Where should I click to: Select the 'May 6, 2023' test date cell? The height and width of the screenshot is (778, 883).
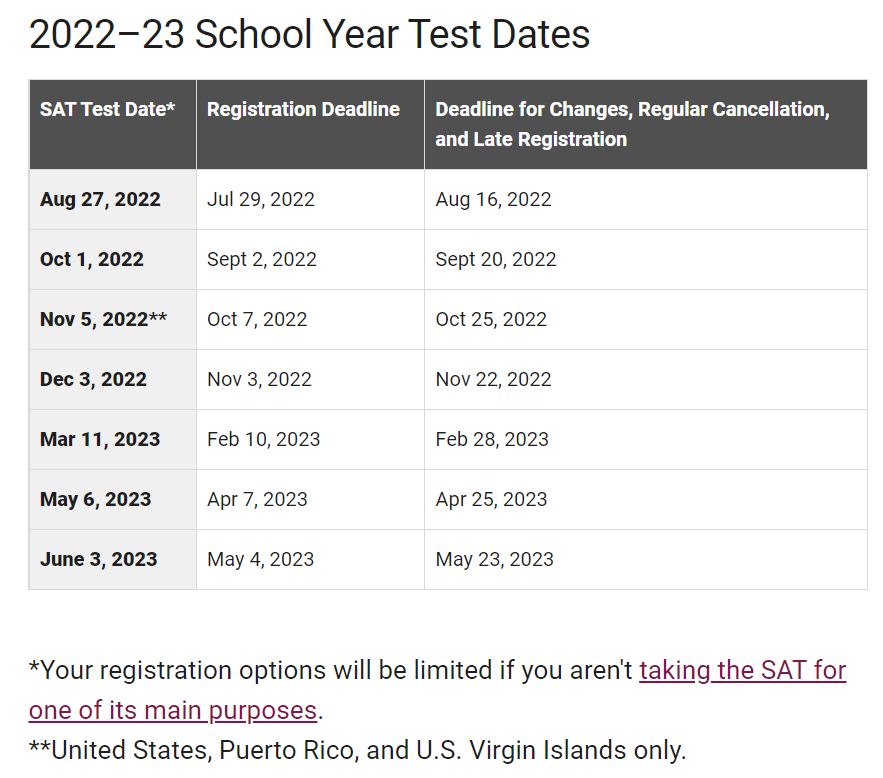[113, 499]
